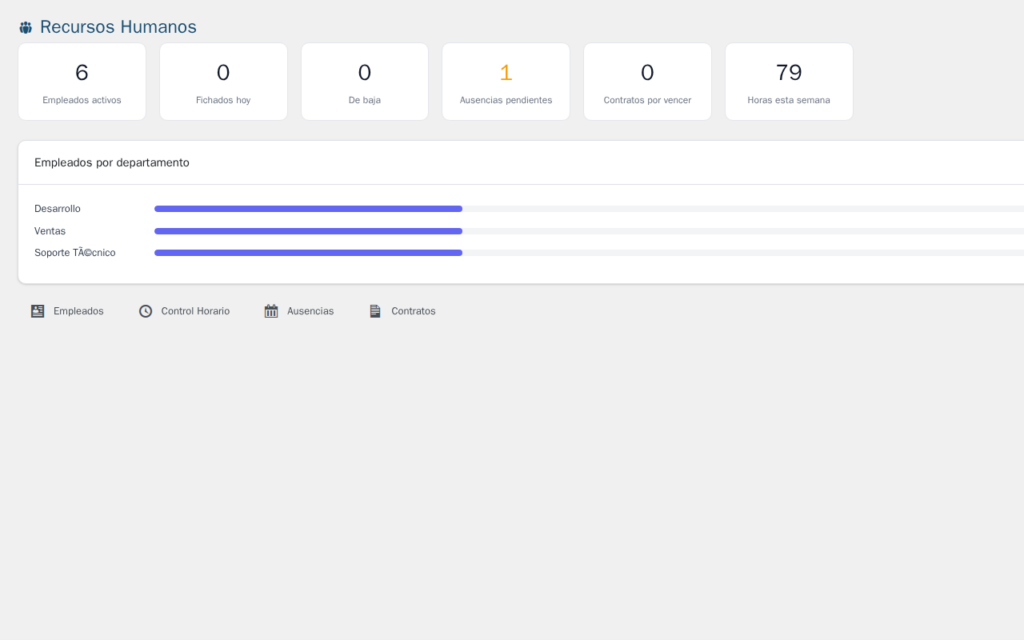Open the Empleados activos card
Screen dimensions: 1024x640
pos(81,81)
